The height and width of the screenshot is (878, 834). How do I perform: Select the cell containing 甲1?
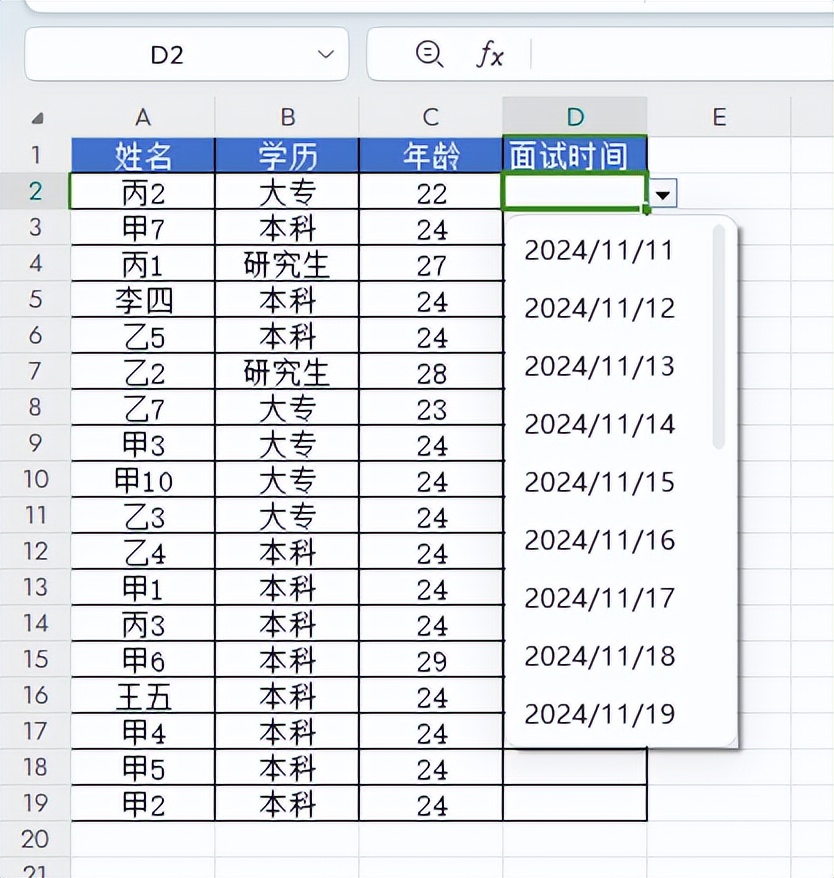pyautogui.click(x=143, y=587)
